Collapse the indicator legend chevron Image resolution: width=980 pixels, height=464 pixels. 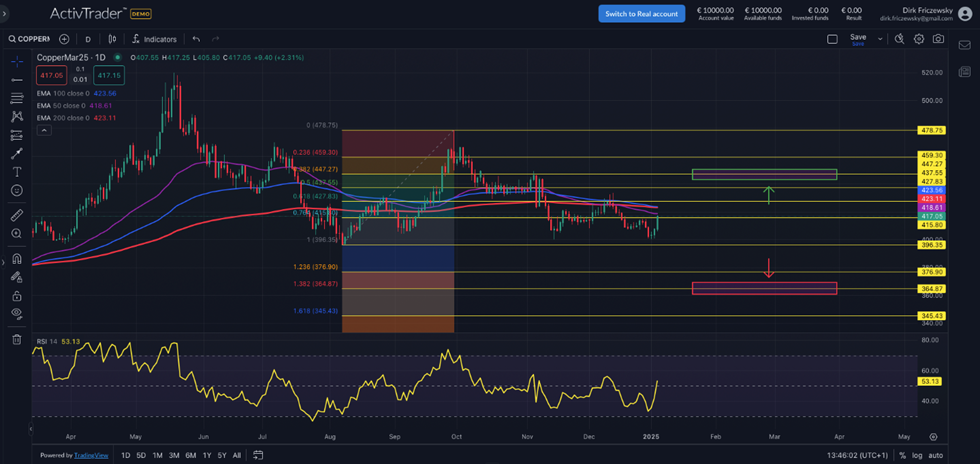point(43,130)
